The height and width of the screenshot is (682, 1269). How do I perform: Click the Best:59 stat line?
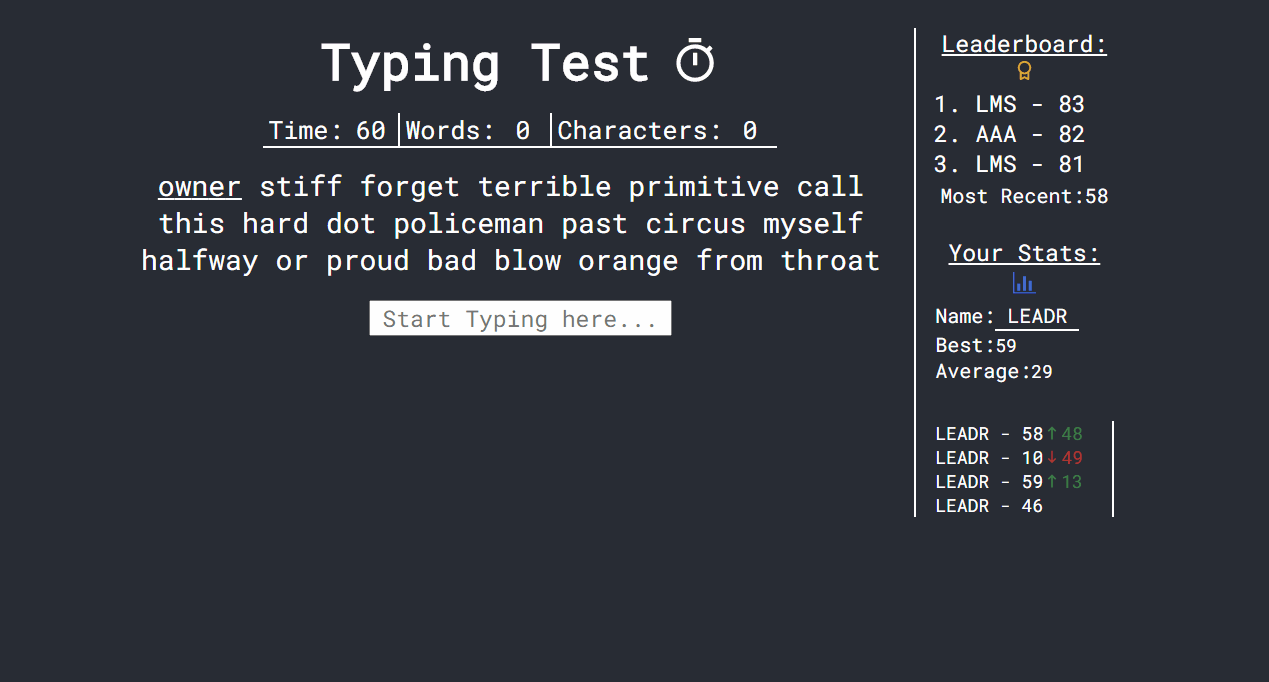[975, 345]
